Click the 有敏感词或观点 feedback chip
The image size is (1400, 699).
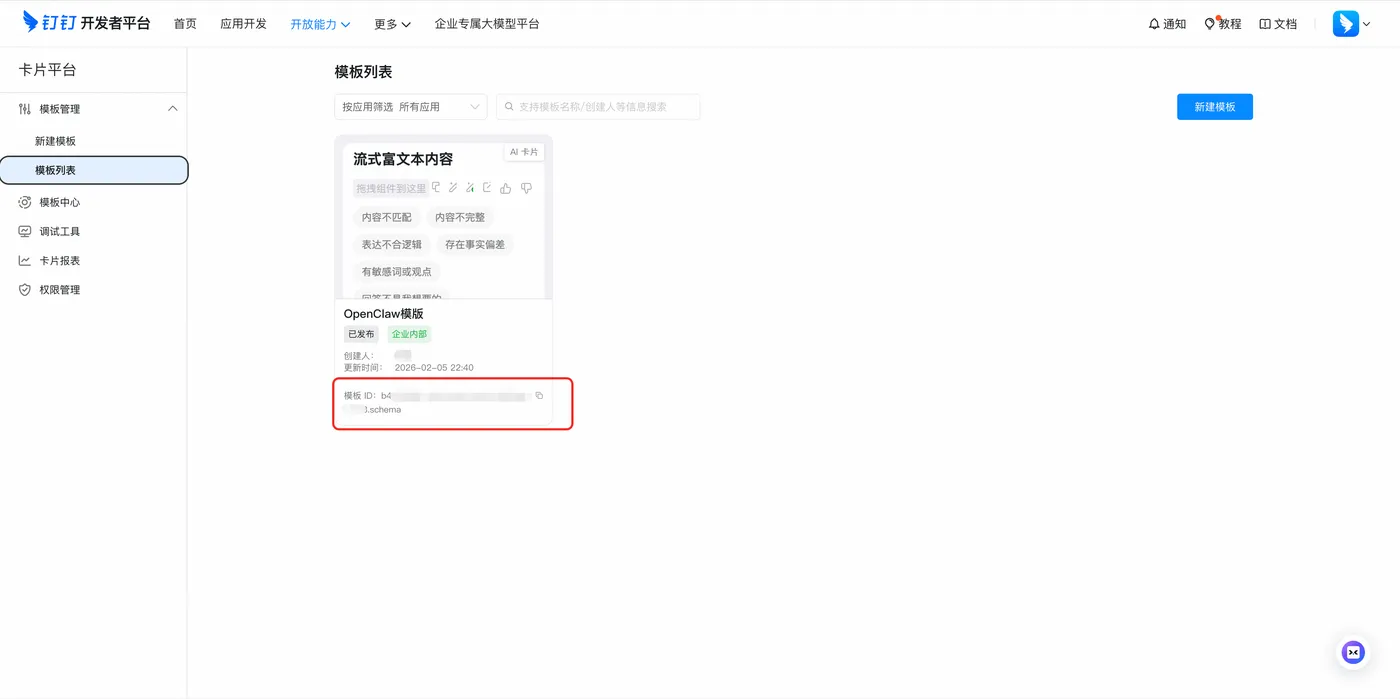[x=397, y=271]
